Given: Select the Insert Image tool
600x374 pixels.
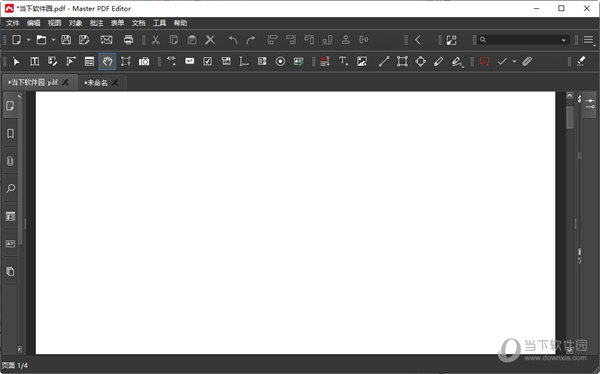Looking at the screenshot, I should [x=362, y=61].
